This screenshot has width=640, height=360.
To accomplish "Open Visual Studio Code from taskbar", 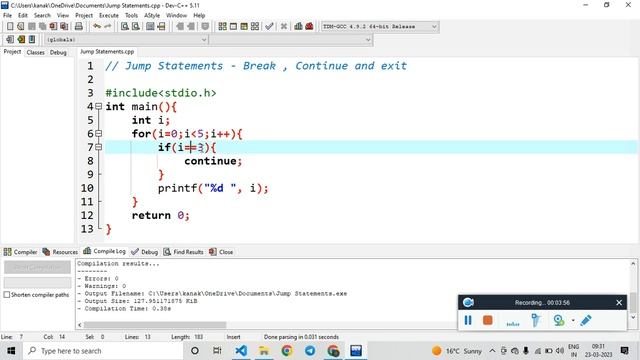I will point(241,351).
